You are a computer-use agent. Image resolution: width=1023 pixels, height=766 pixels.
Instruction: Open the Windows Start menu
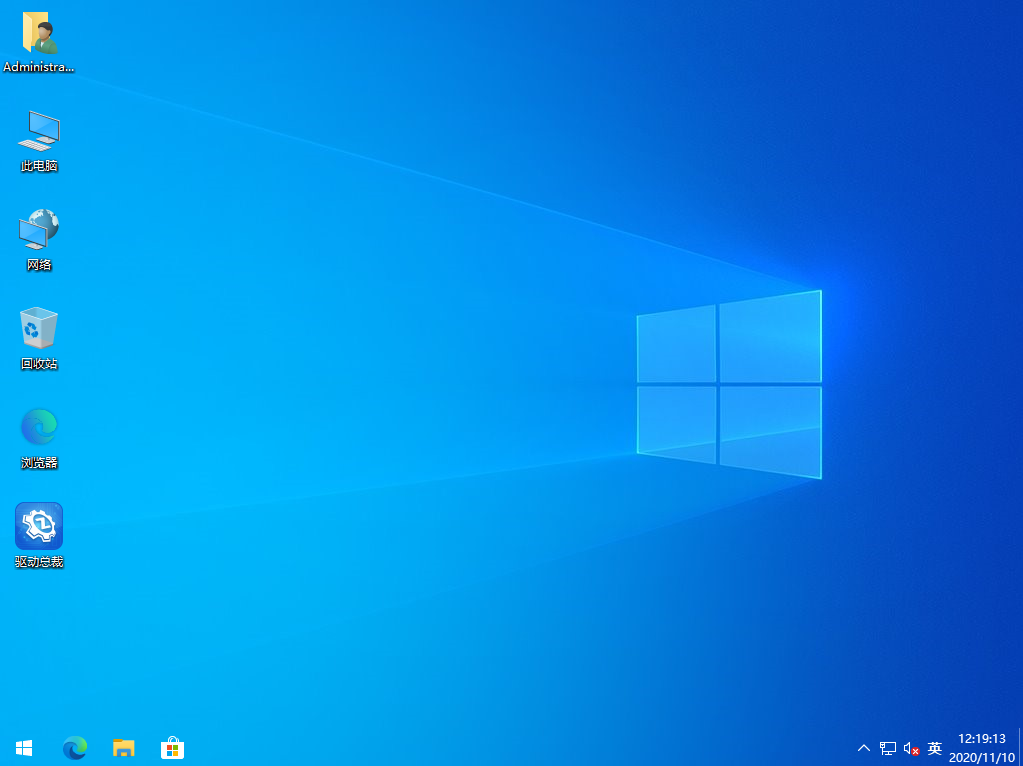[24, 748]
